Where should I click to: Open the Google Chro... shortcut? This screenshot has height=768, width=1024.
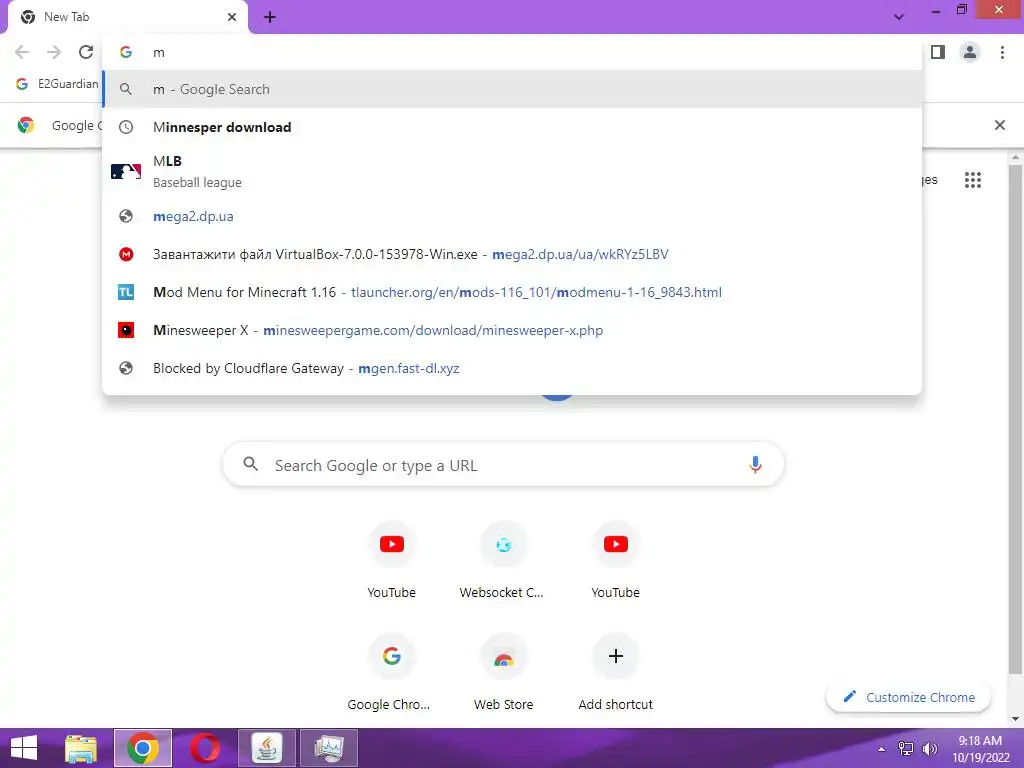[x=391, y=673]
